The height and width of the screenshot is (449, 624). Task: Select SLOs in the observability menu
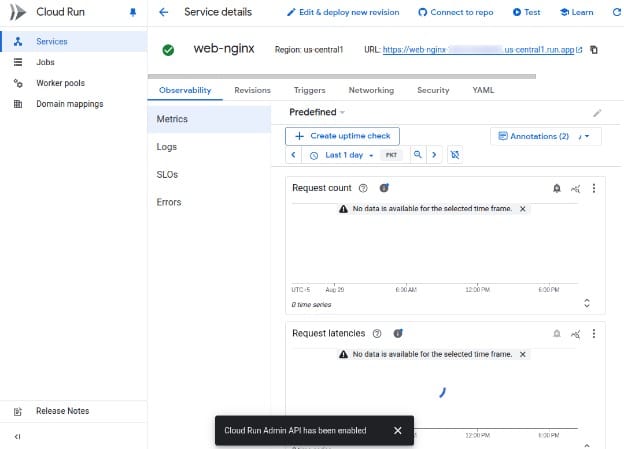click(x=209, y=174)
